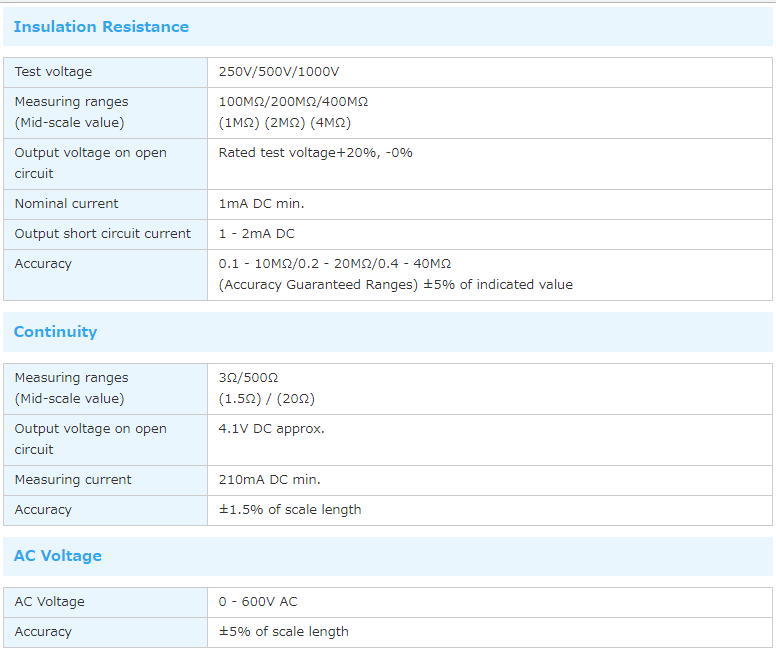
Task: Click the Continuity section heading
Action: click(55, 332)
